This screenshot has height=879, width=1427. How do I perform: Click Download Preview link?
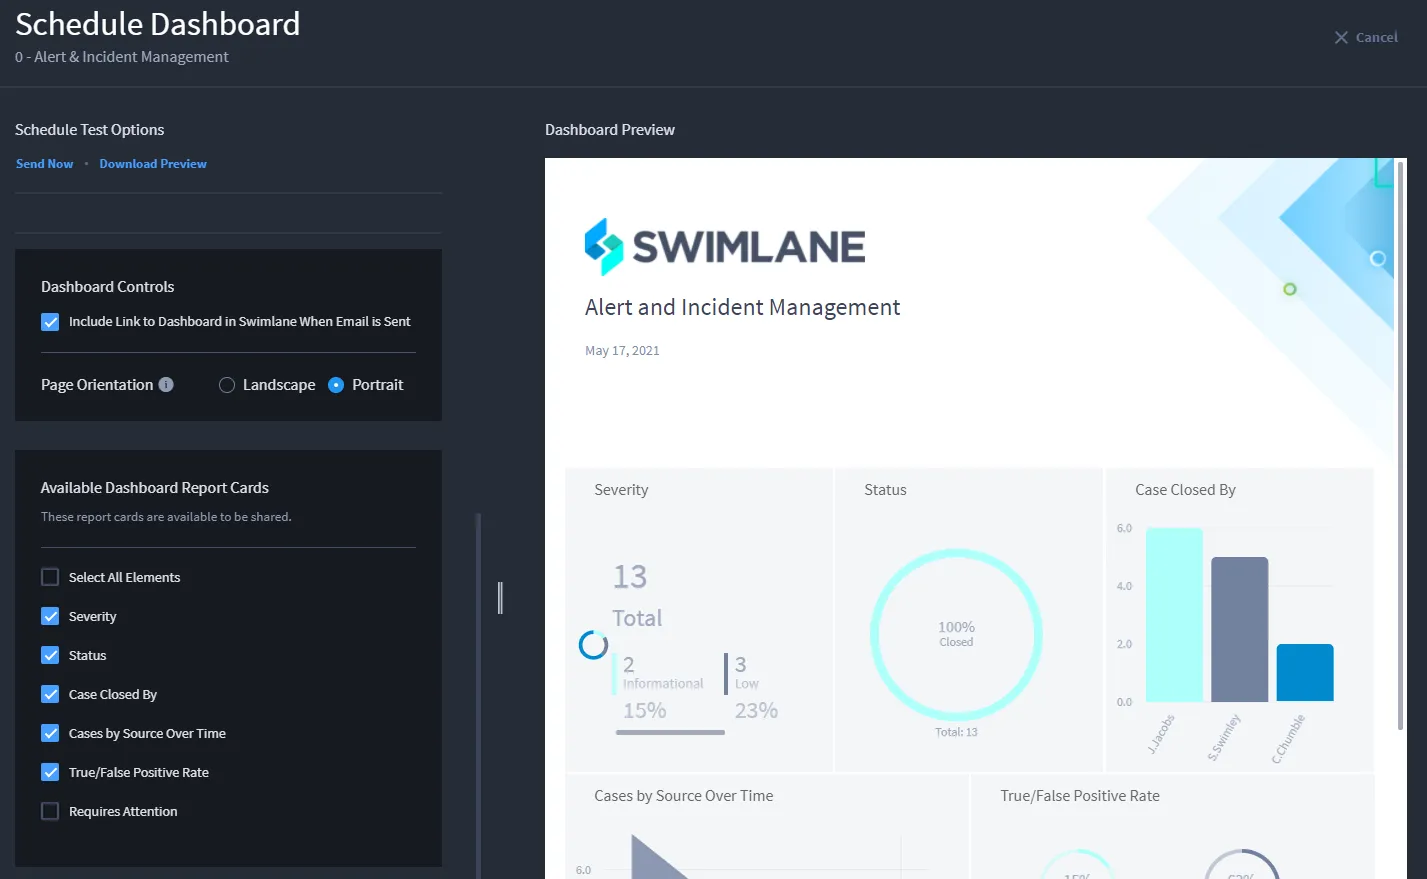[153, 164]
